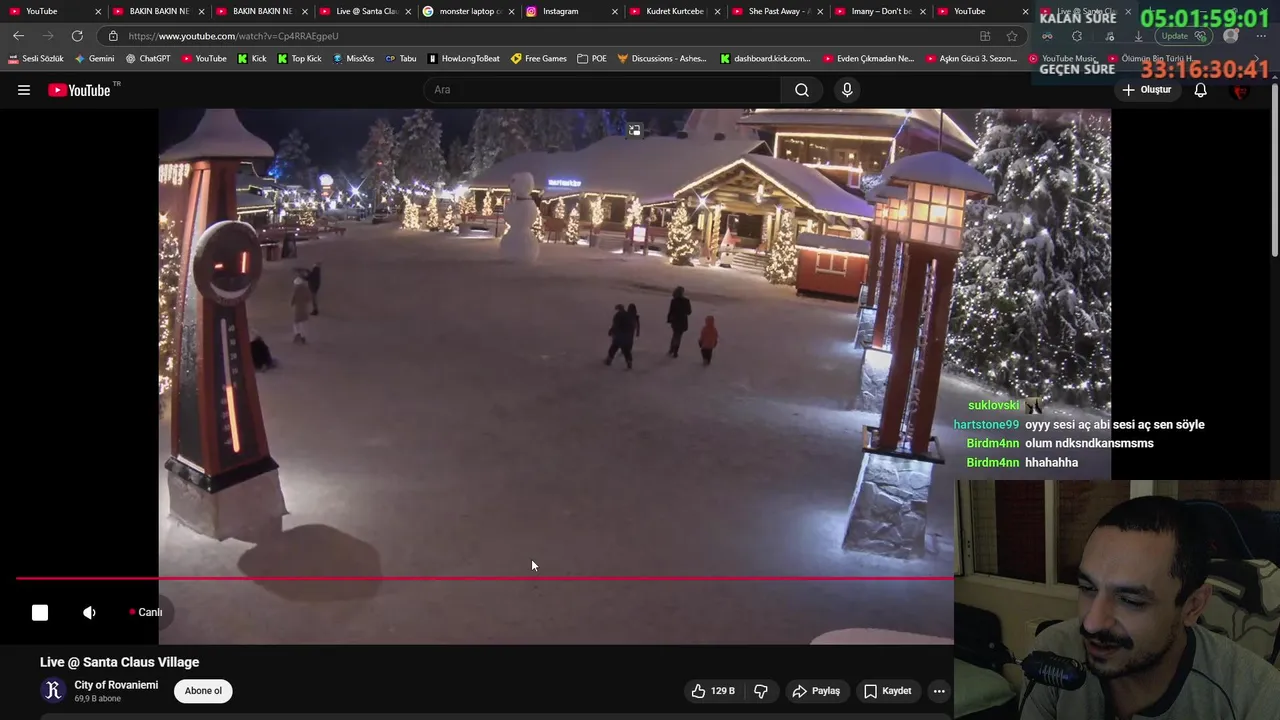This screenshot has width=1280, height=720.
Task: Open MissXss bookmark
Action: [352, 59]
